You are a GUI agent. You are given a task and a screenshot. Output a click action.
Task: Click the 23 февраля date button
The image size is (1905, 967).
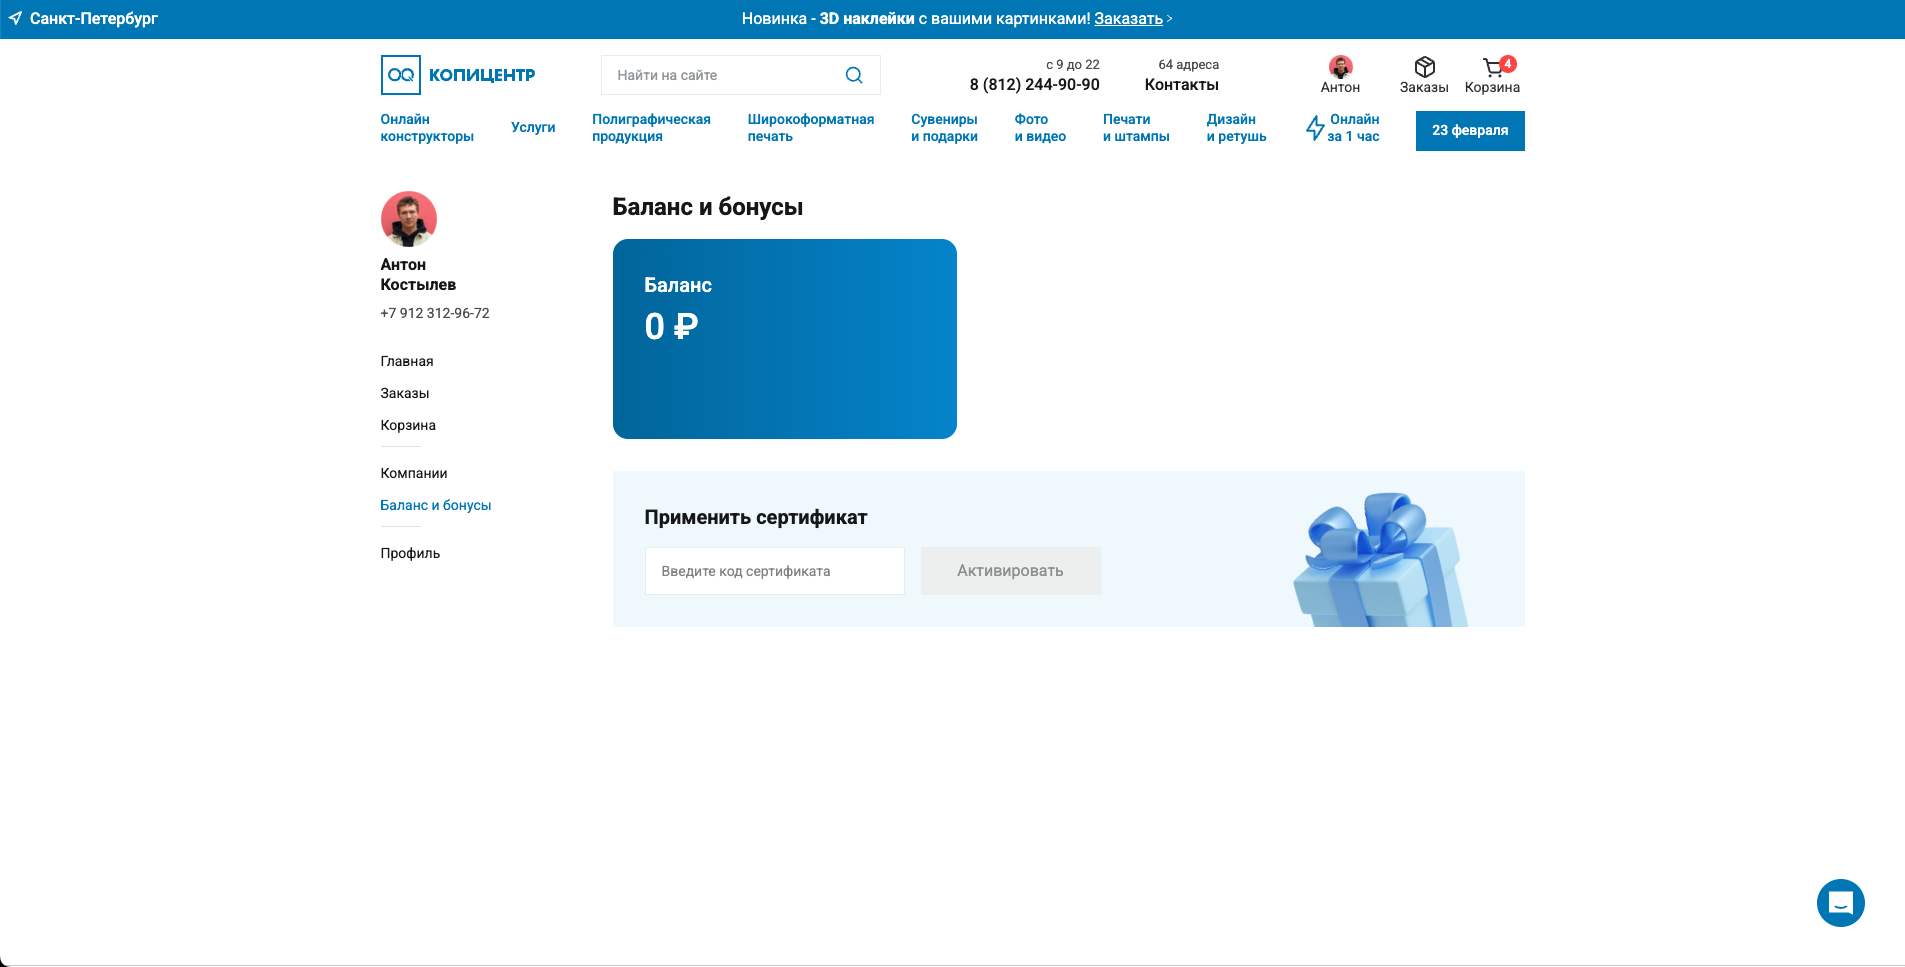(x=1470, y=130)
